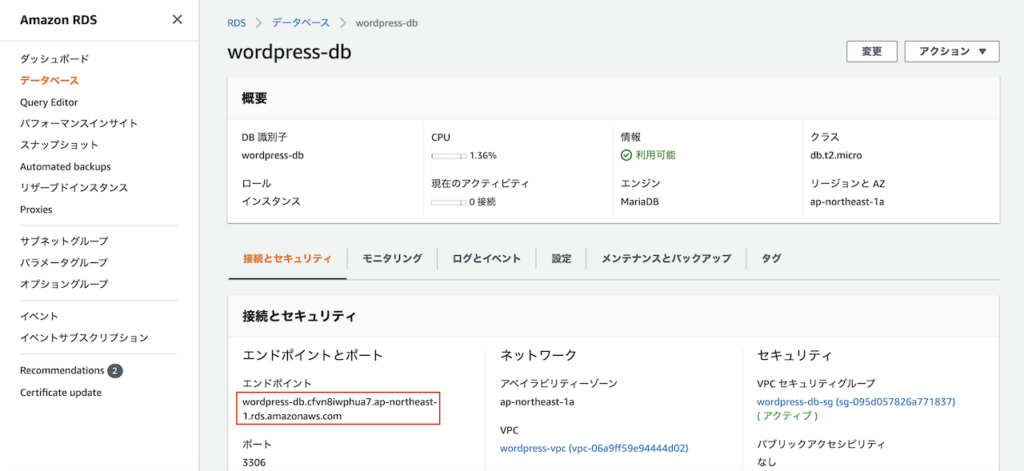The height and width of the screenshot is (471, 1024).
Task: Open the wordpress-db-sg security group link
Action: coord(856,402)
